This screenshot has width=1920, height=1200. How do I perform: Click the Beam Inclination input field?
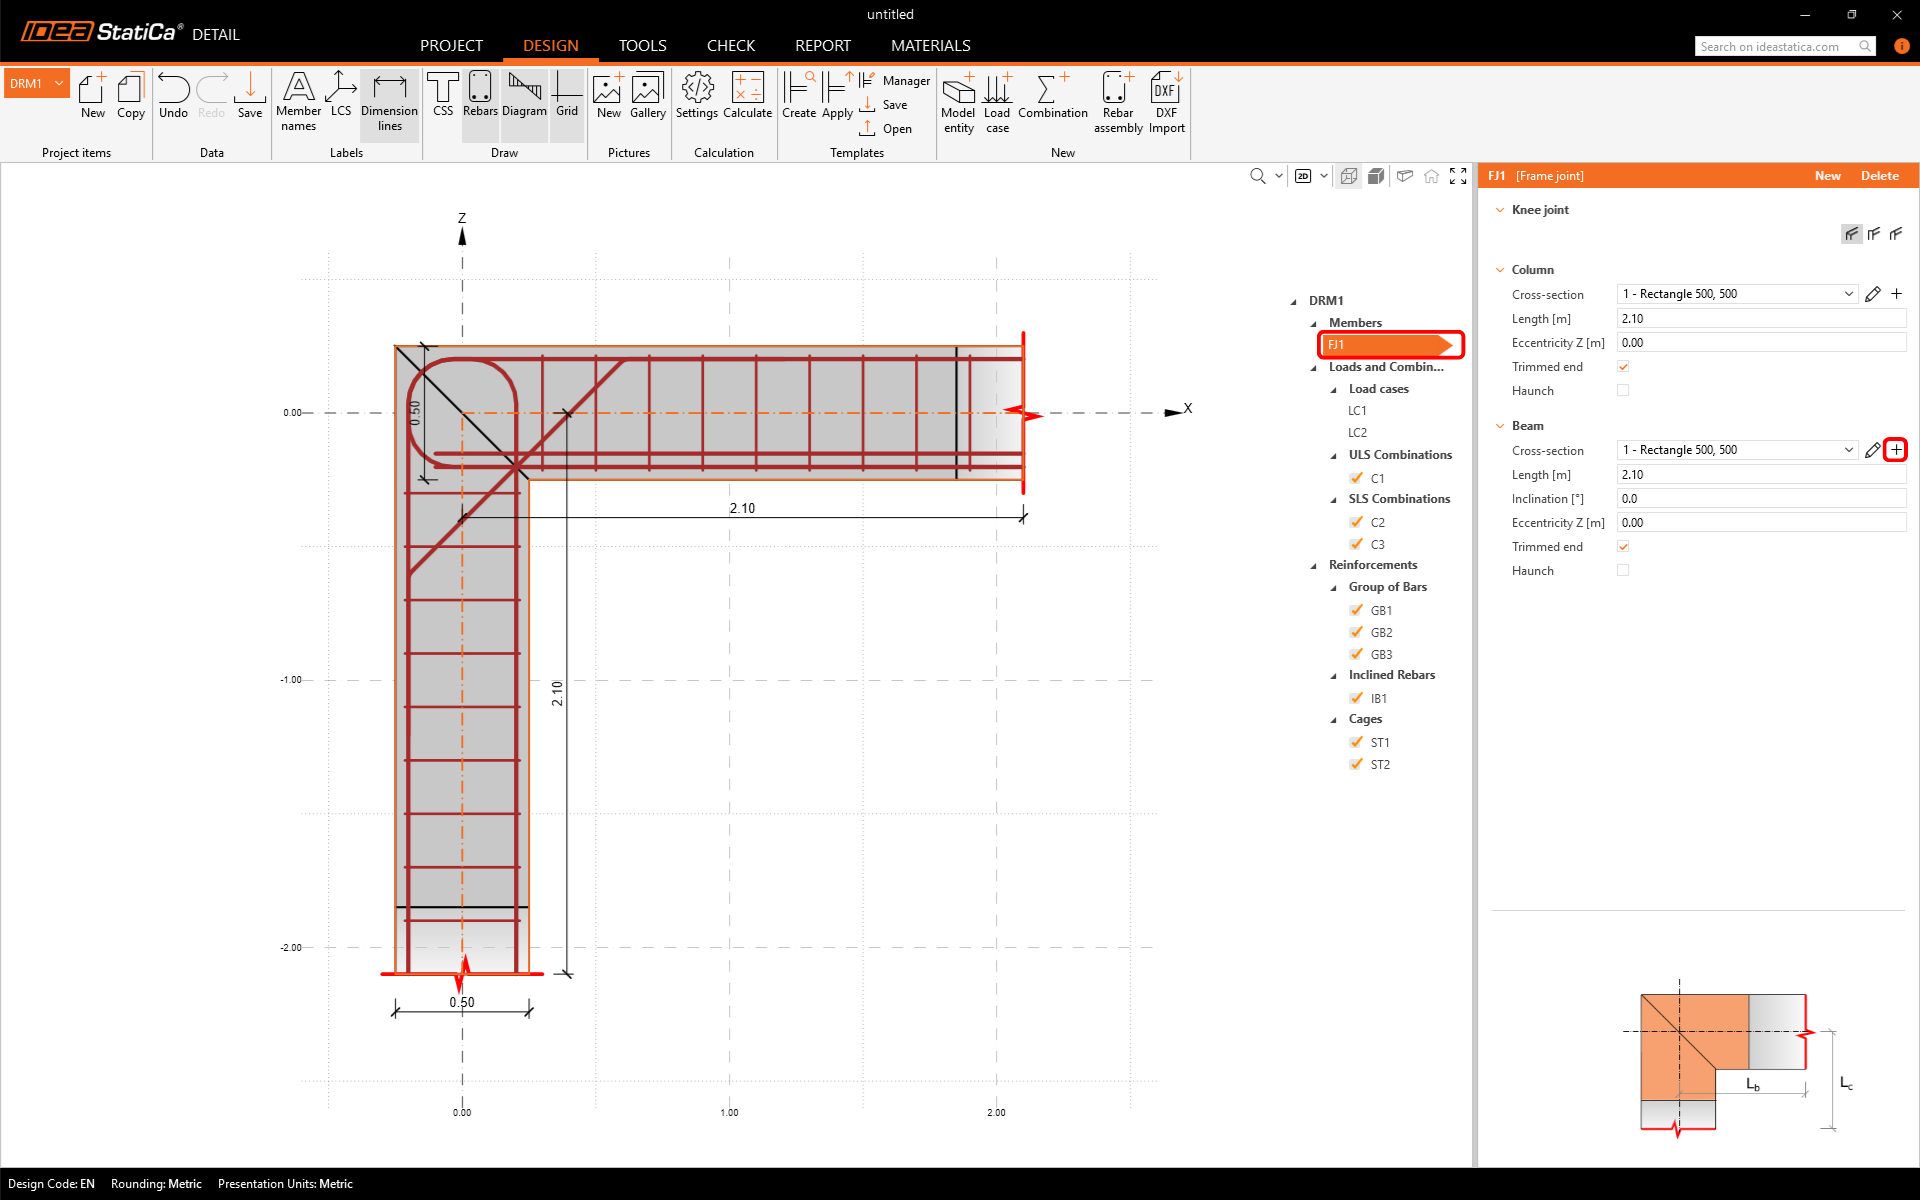pos(1760,499)
